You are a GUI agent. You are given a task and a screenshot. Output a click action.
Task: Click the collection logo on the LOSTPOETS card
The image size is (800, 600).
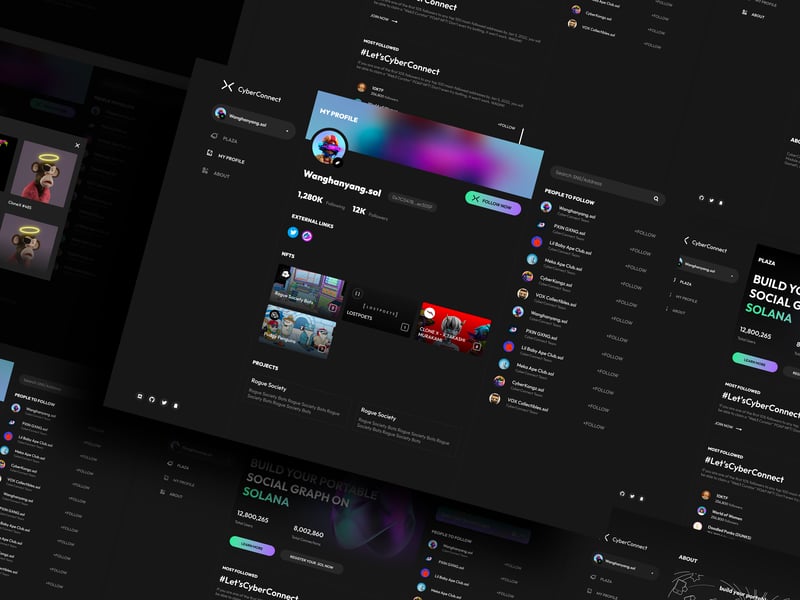point(357,293)
